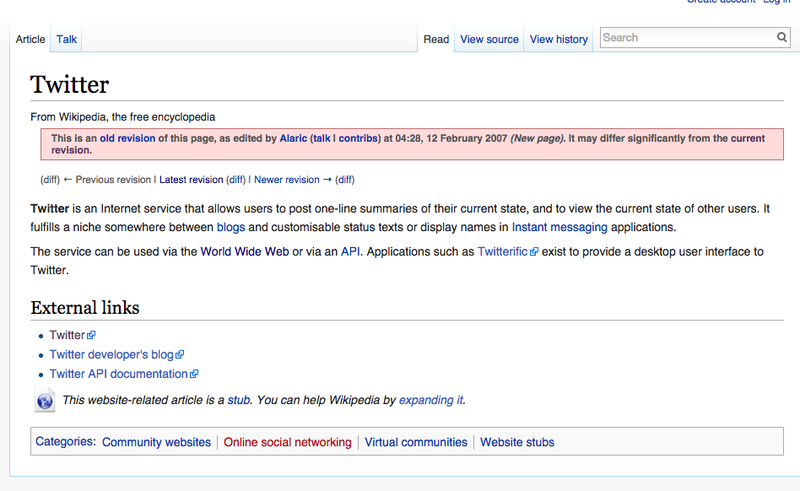
Task: Open the Instant messaging link
Action: pos(560,227)
